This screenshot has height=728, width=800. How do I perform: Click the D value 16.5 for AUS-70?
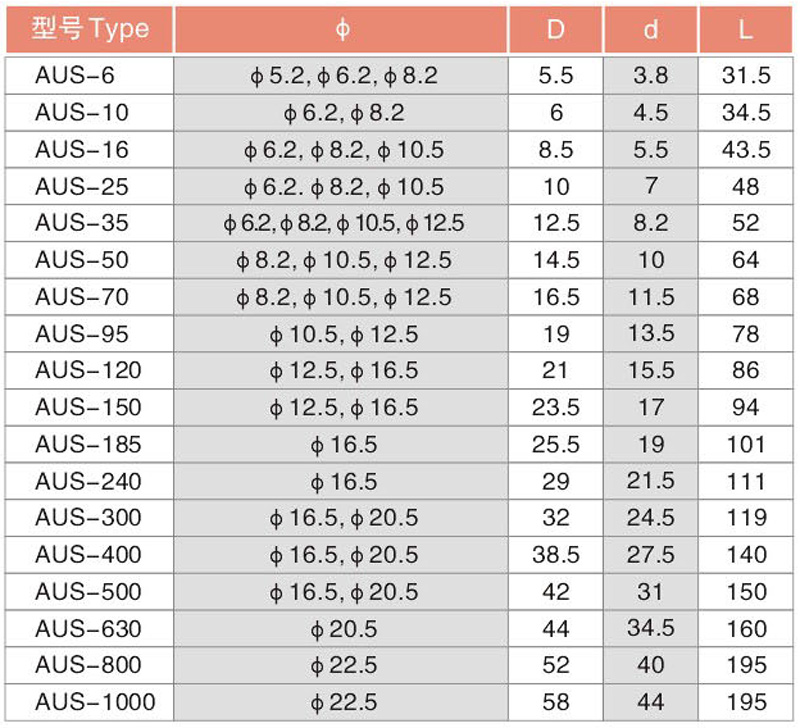556,297
